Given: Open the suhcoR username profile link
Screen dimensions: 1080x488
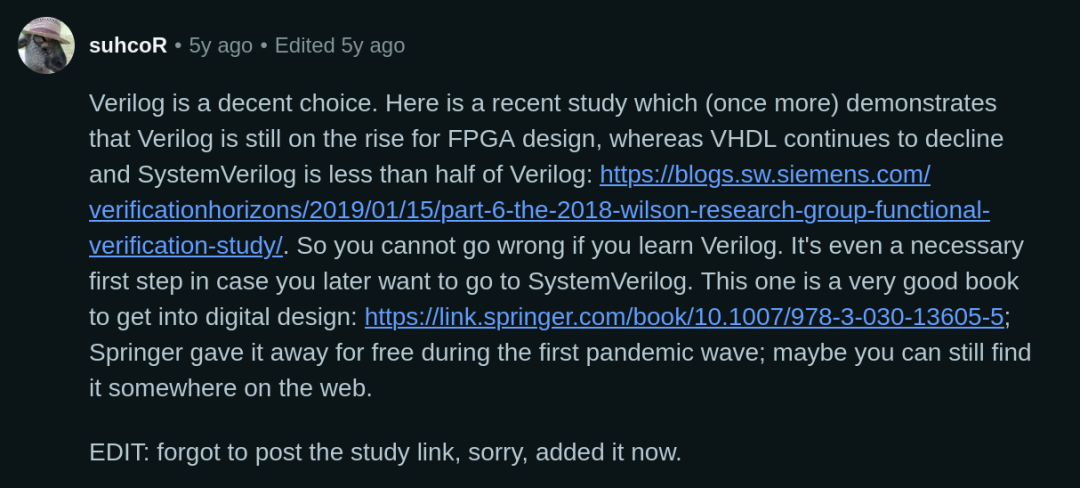Looking at the screenshot, I should click(128, 45).
